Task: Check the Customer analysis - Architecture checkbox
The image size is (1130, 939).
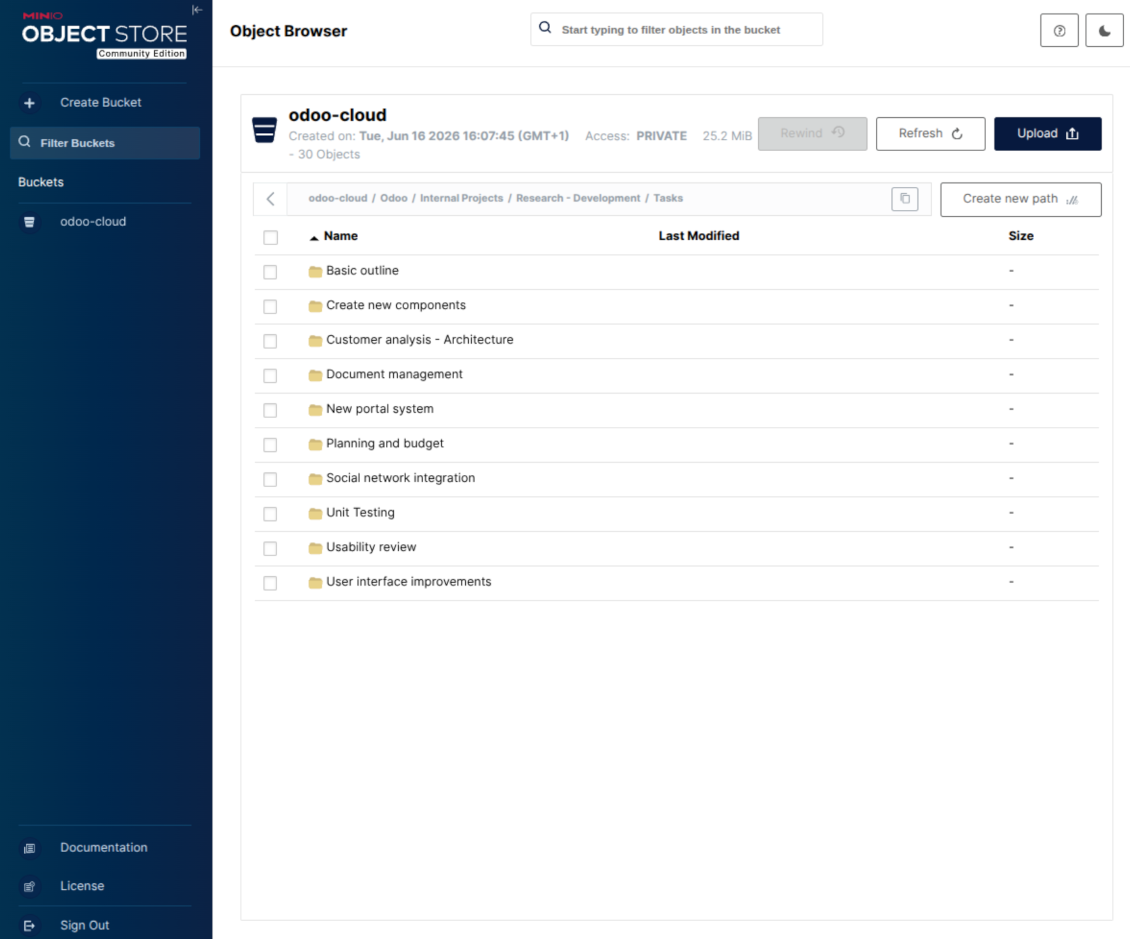Action: [x=270, y=342]
